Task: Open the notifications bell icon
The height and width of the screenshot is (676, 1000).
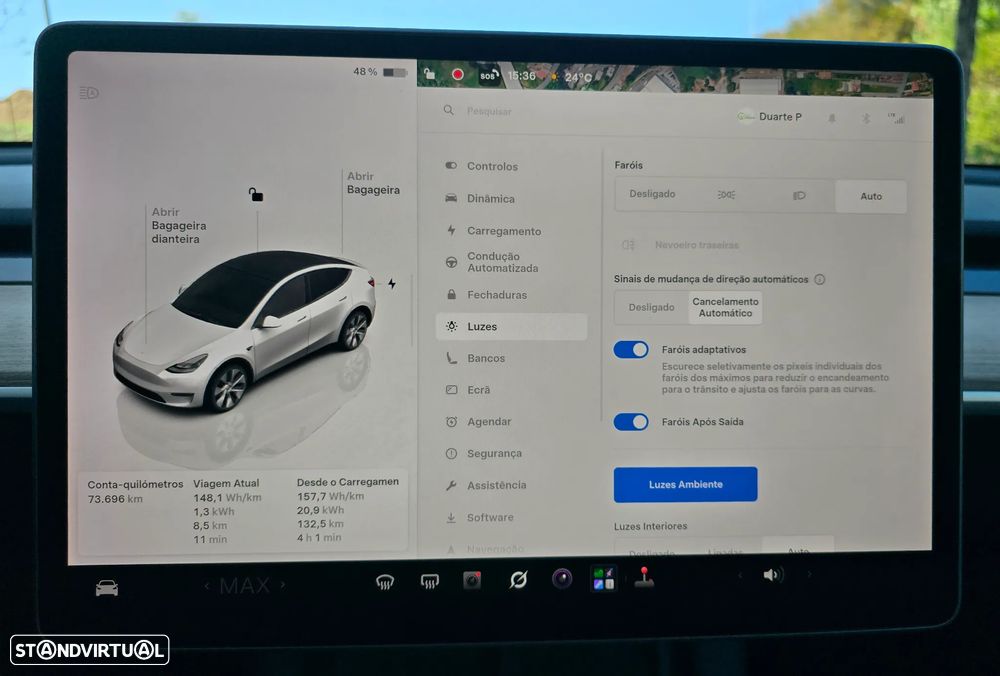Action: 832,118
